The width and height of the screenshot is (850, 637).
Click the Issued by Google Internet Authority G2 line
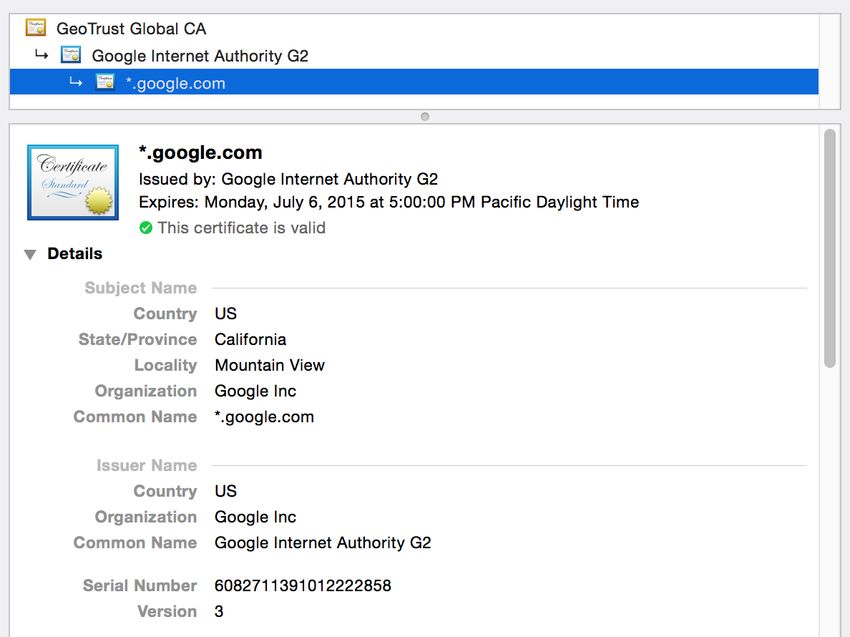click(x=288, y=179)
